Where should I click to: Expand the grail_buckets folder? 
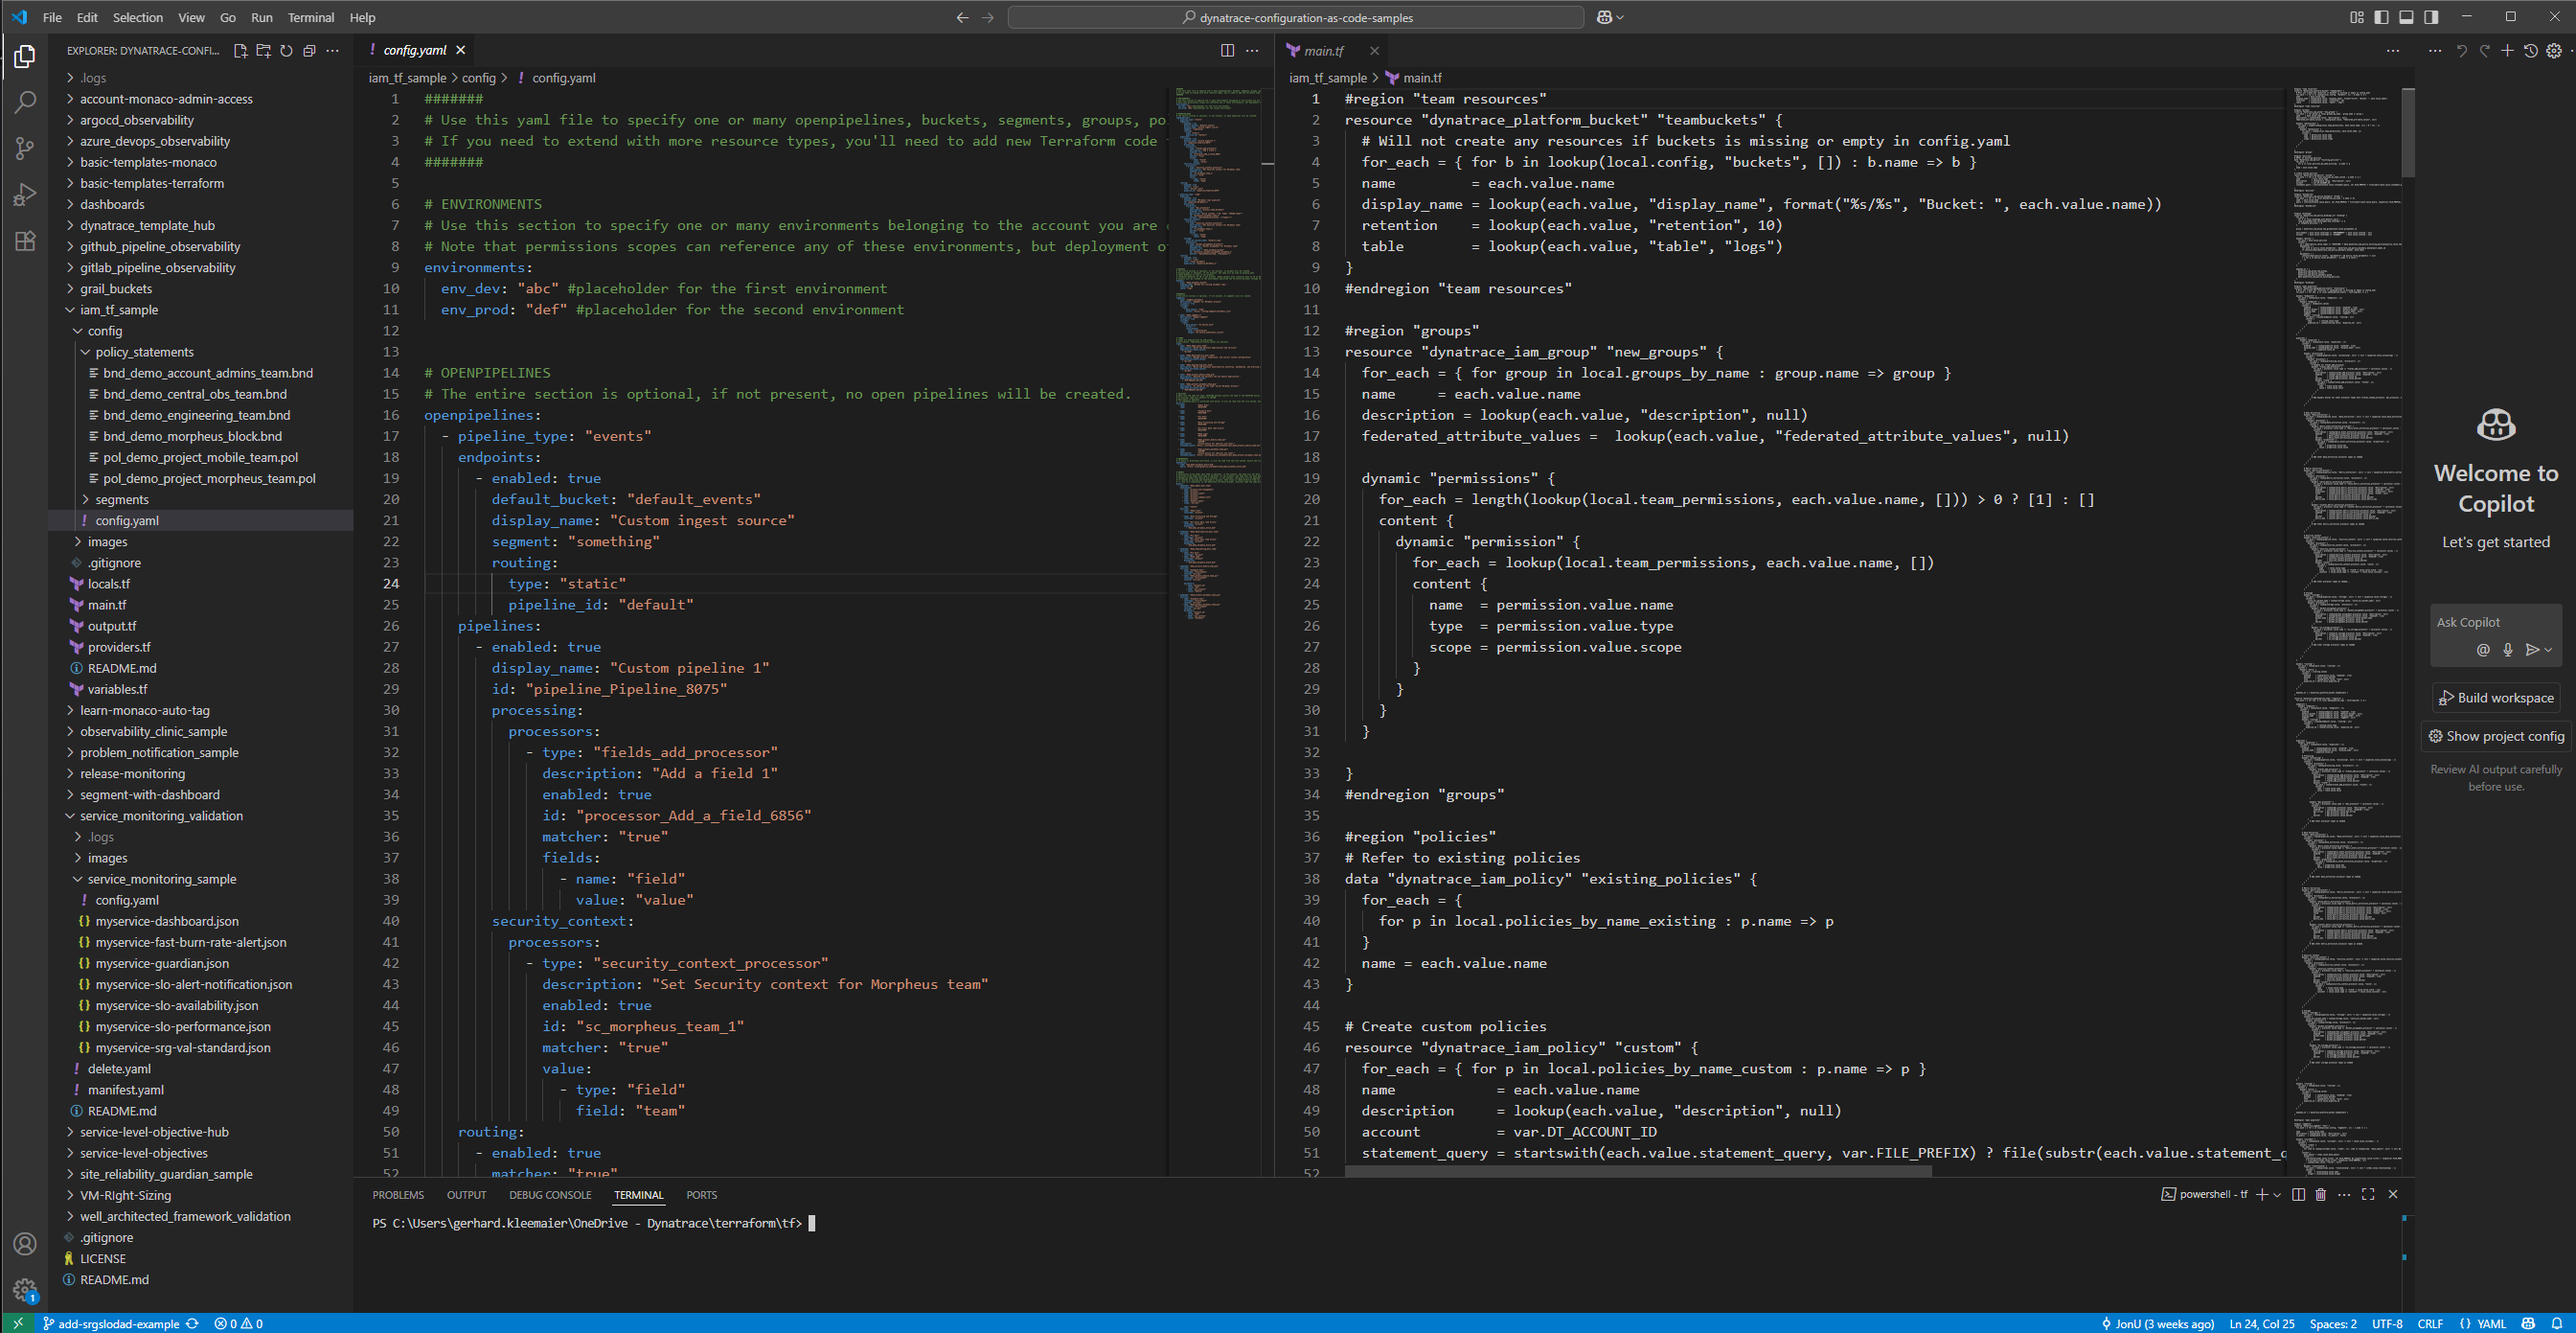115,289
